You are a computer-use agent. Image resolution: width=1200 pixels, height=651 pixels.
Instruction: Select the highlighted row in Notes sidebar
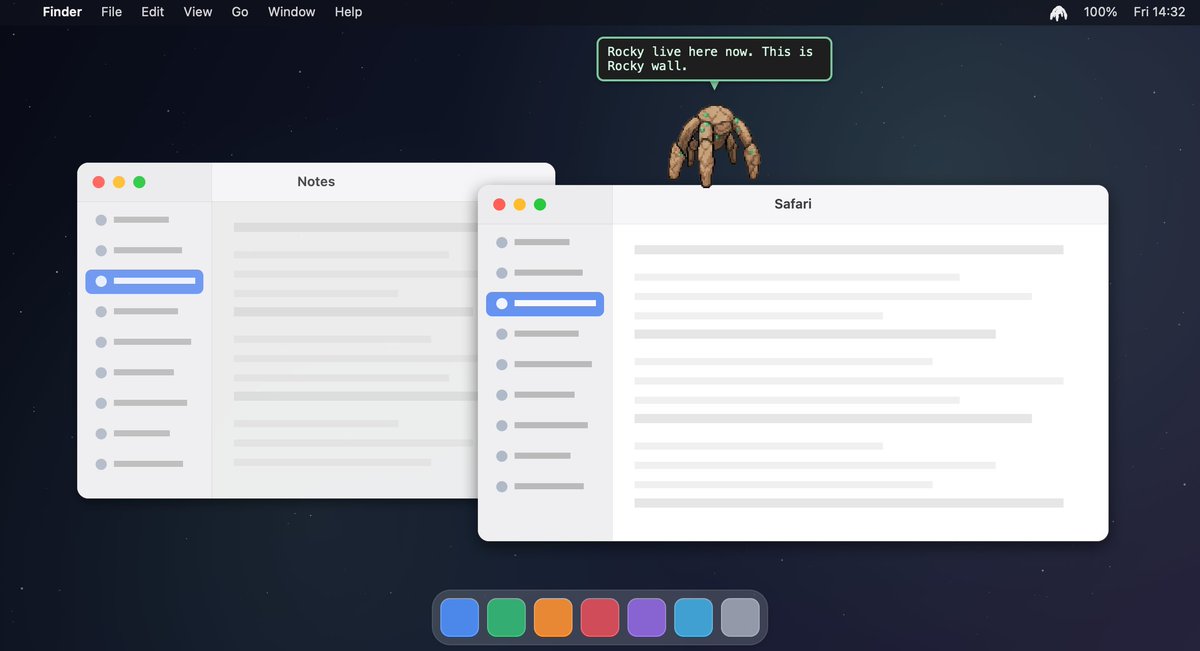point(145,281)
